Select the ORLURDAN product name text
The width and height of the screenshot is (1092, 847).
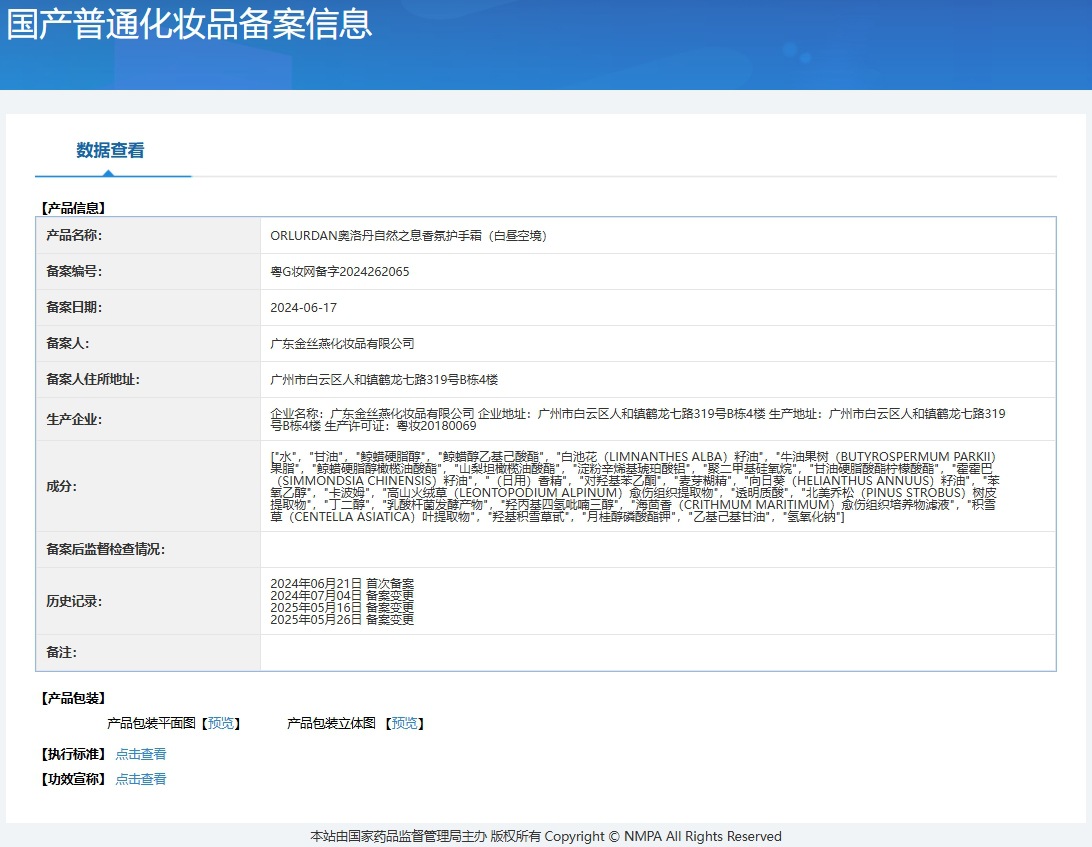click(x=408, y=236)
